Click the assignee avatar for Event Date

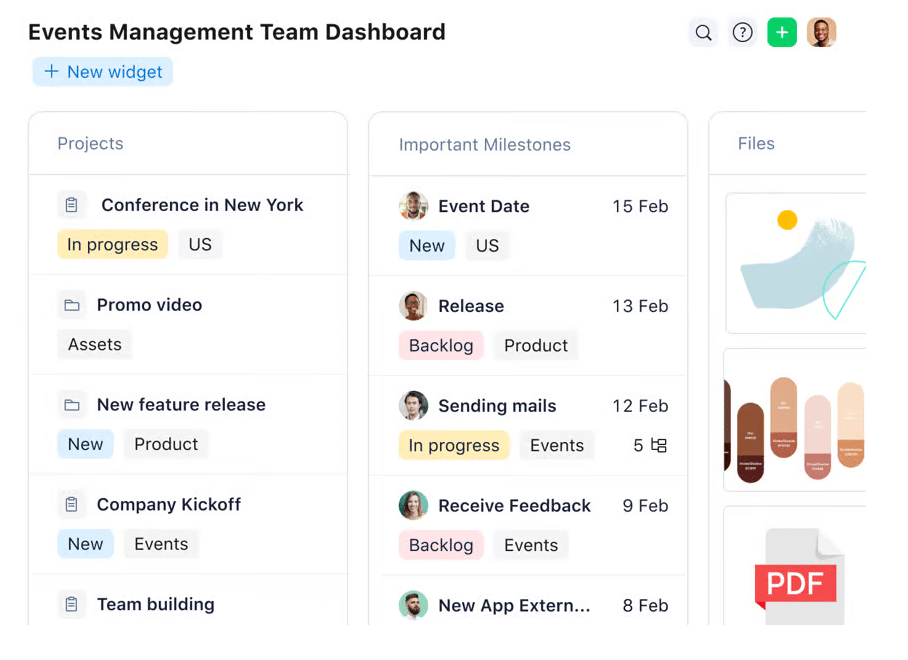(x=413, y=206)
